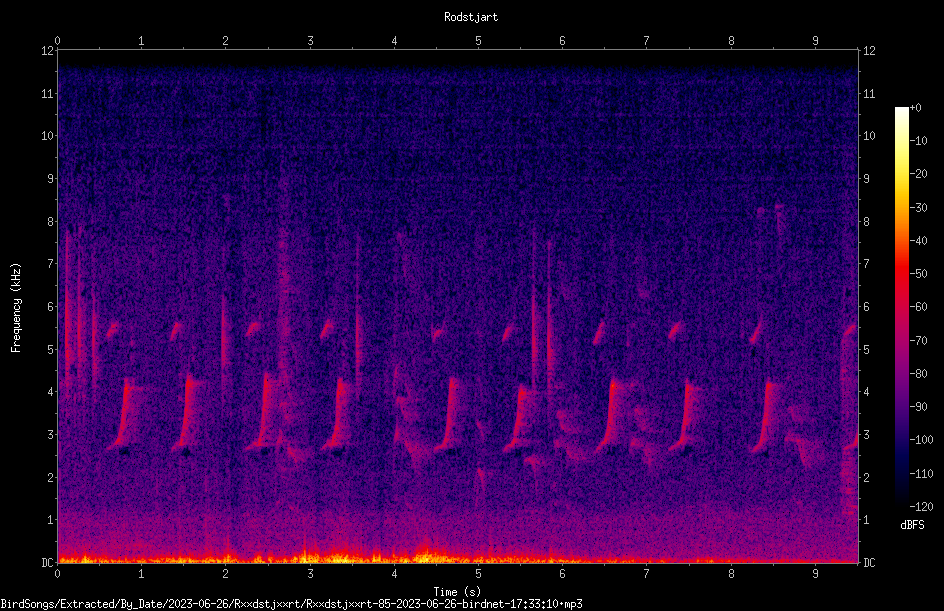The width and height of the screenshot is (944, 611).
Task: Click the "4" second tick on the top time axis
Action: [x=394, y=41]
